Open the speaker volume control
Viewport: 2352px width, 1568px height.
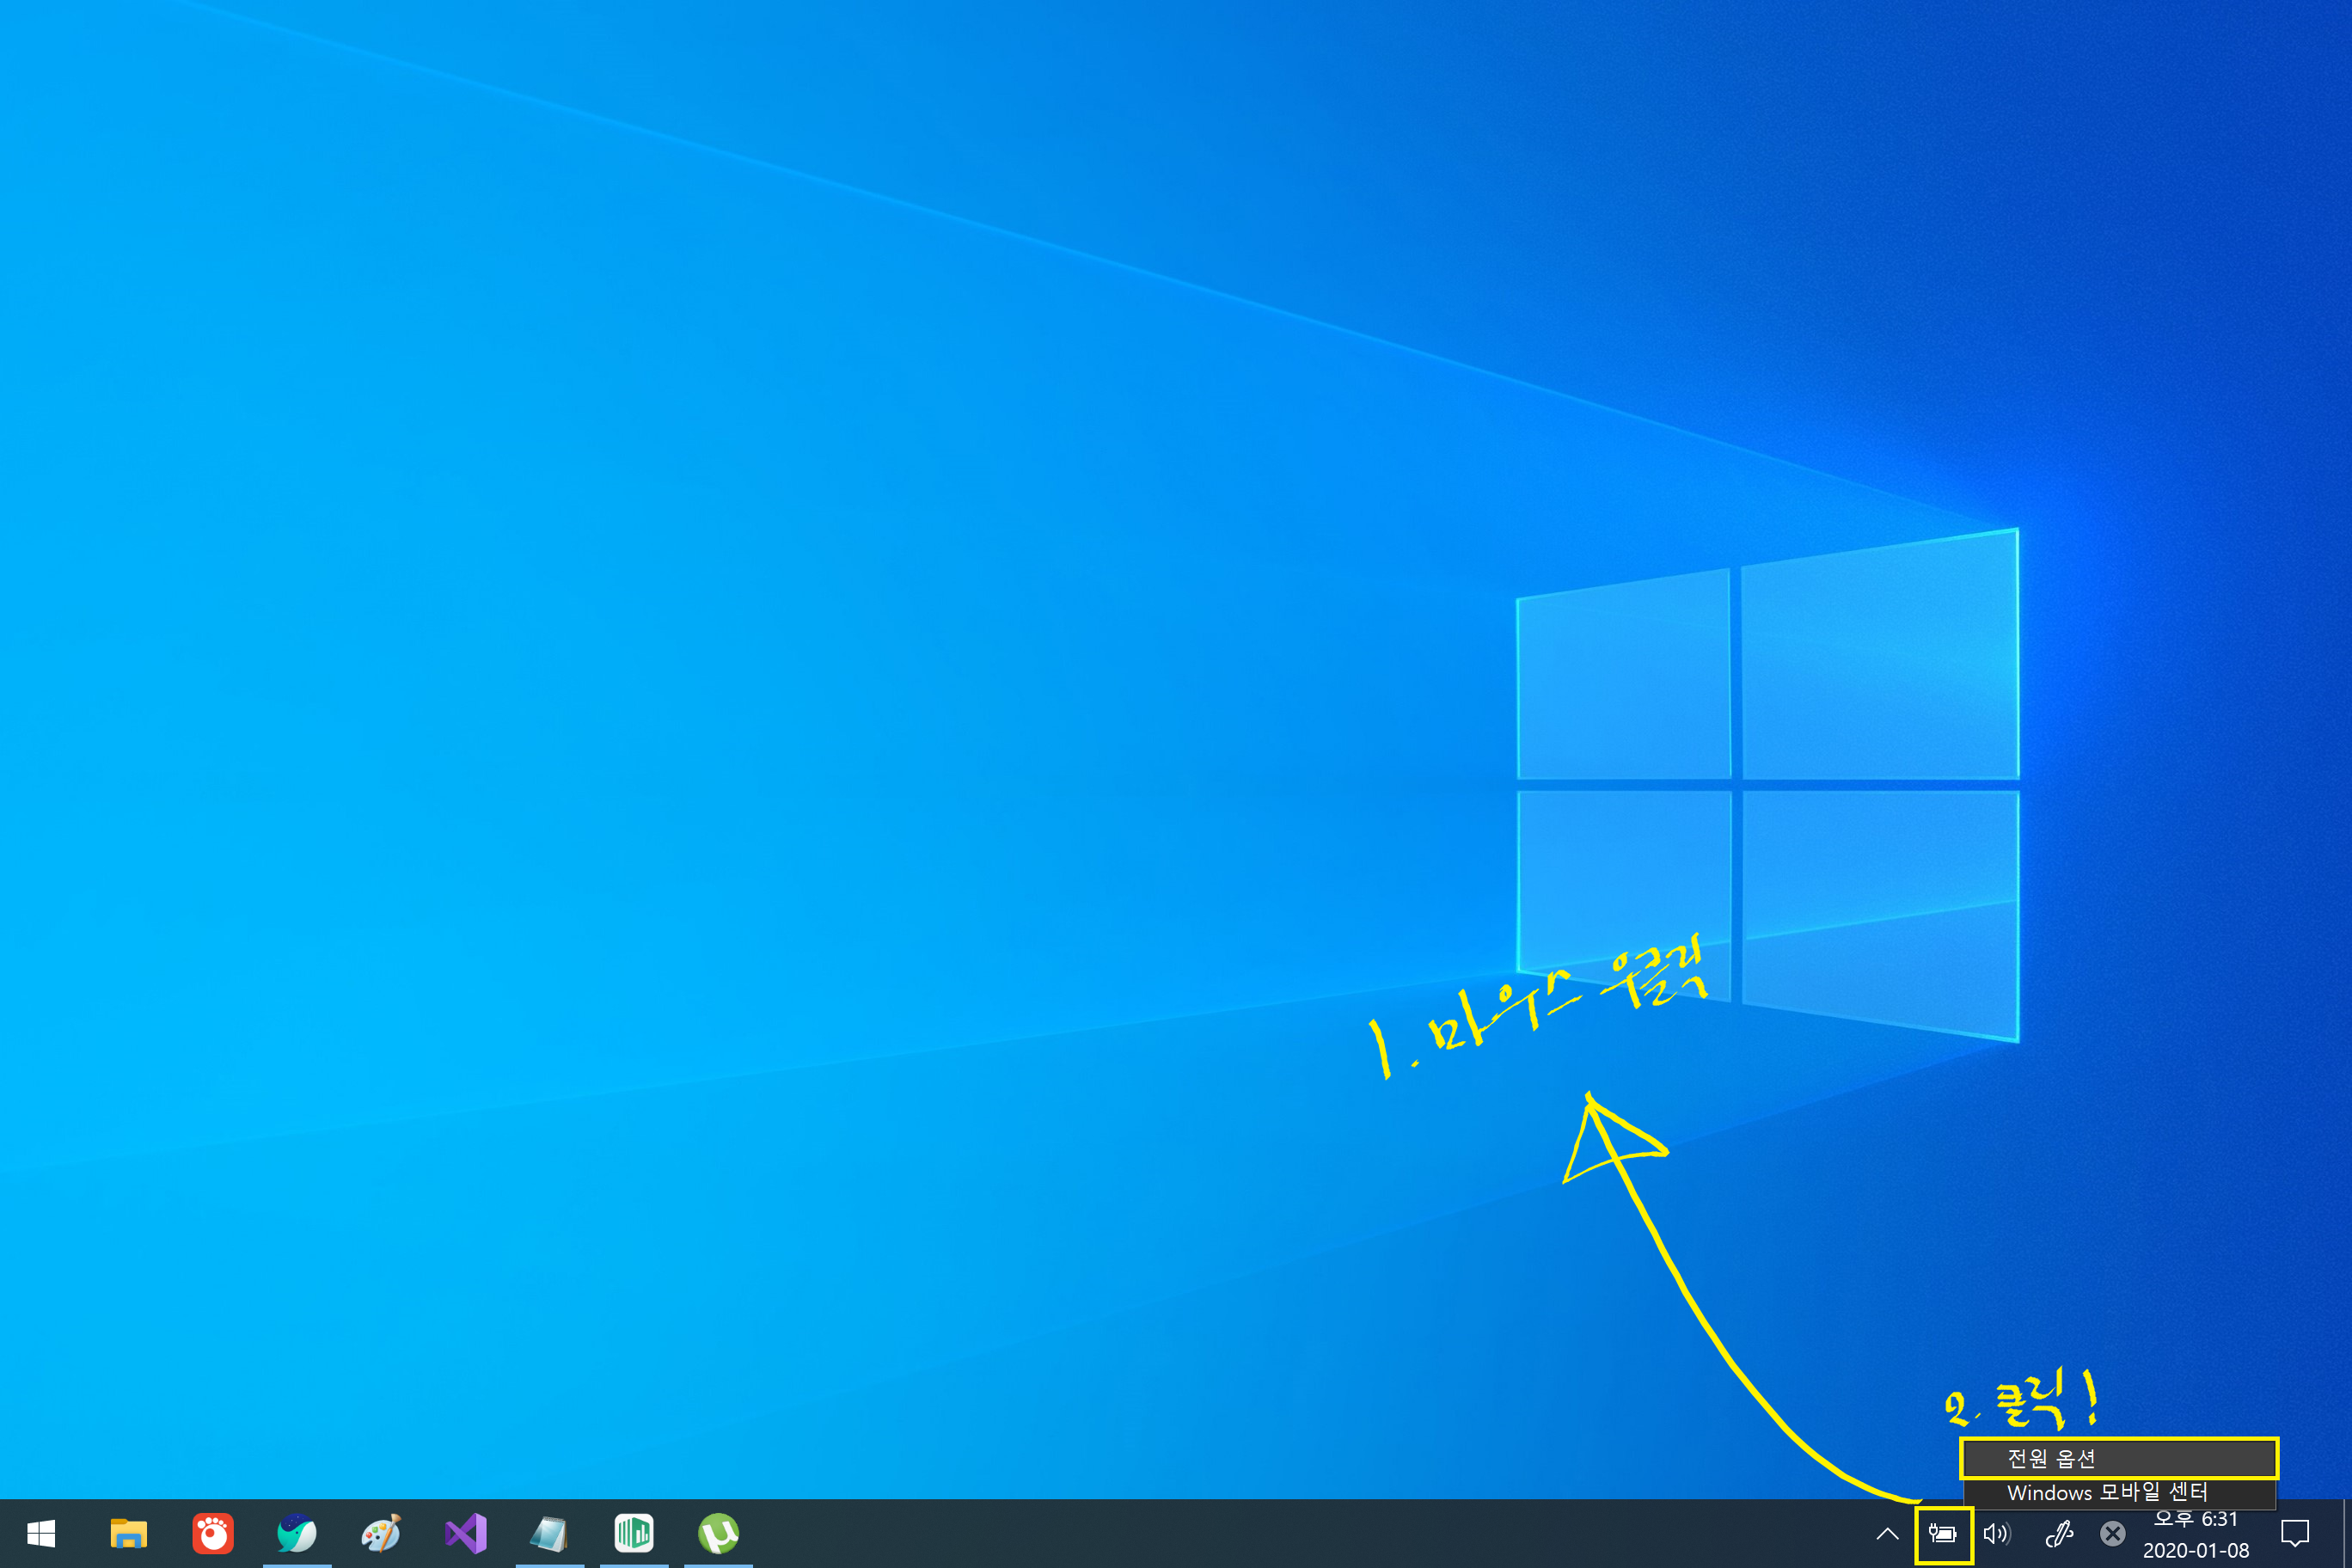[1997, 1534]
